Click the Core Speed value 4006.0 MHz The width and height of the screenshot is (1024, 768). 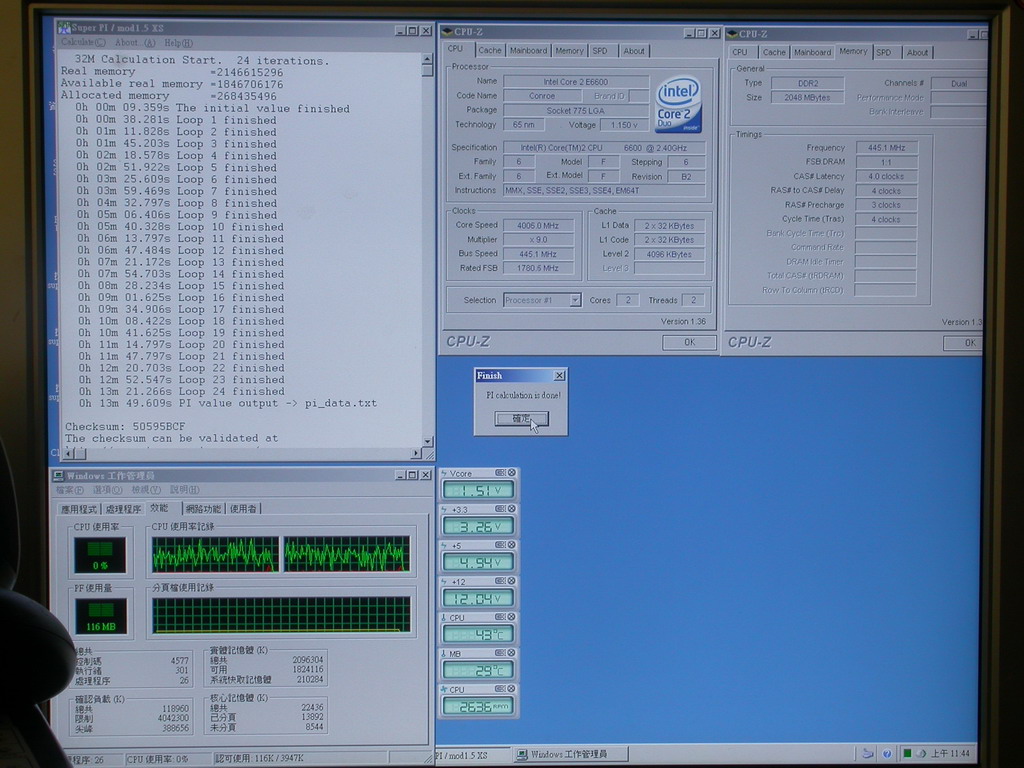(538, 225)
